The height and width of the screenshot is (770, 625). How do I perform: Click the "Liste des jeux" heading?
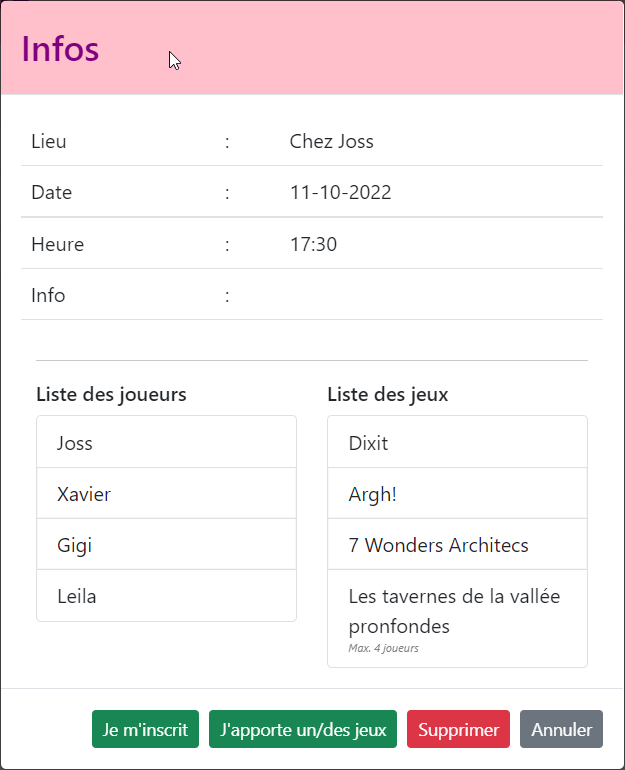[387, 394]
